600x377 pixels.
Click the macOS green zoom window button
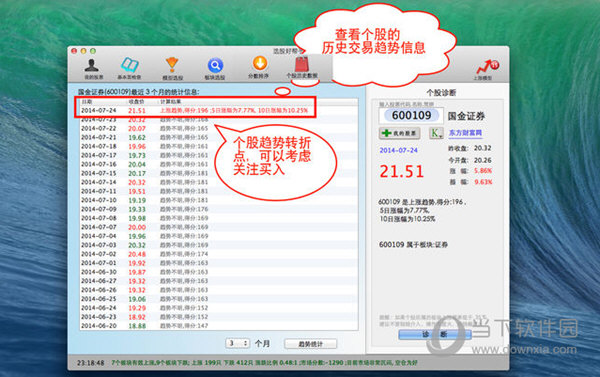tap(93, 51)
